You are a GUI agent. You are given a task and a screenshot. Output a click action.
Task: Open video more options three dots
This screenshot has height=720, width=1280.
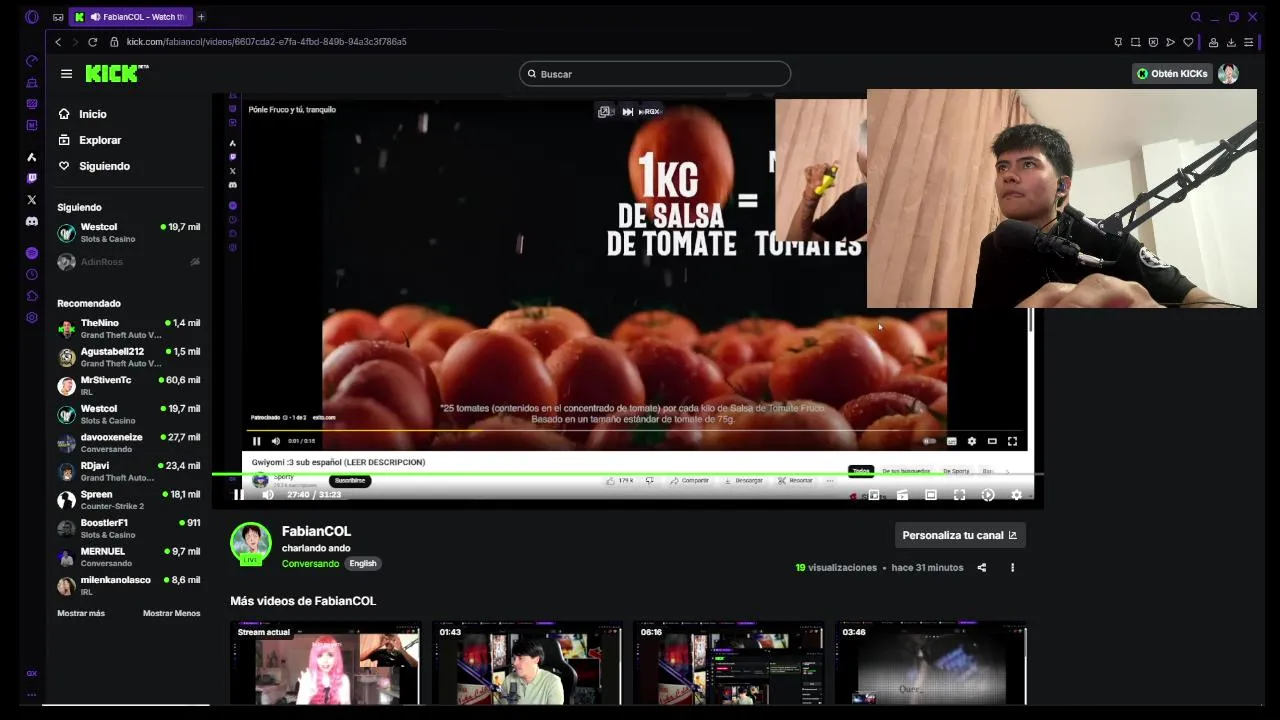(1012, 568)
